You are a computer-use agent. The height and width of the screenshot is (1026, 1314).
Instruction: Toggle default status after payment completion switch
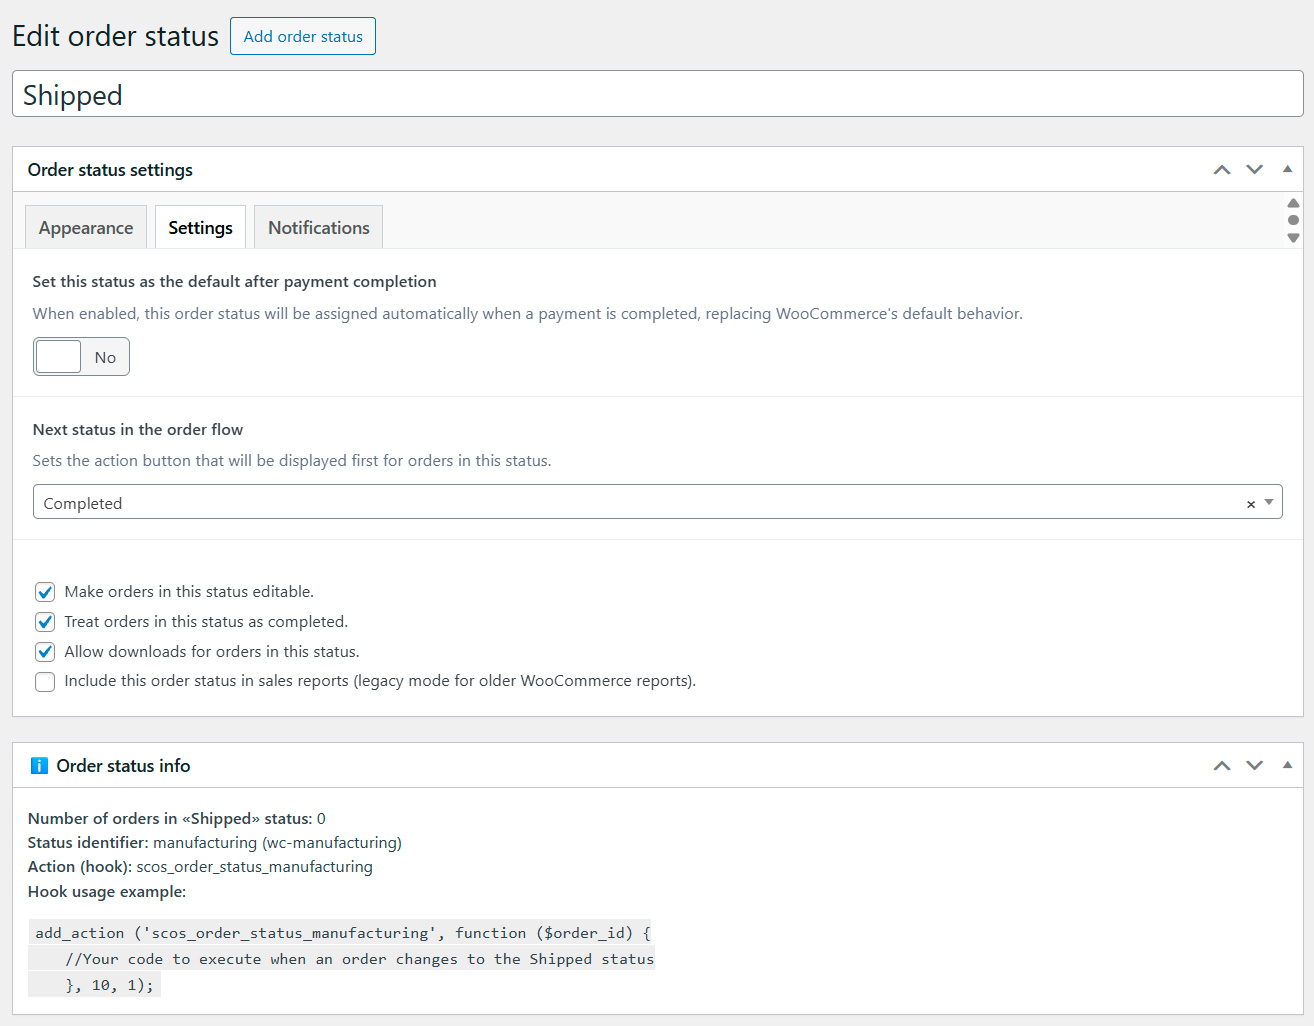tap(81, 357)
